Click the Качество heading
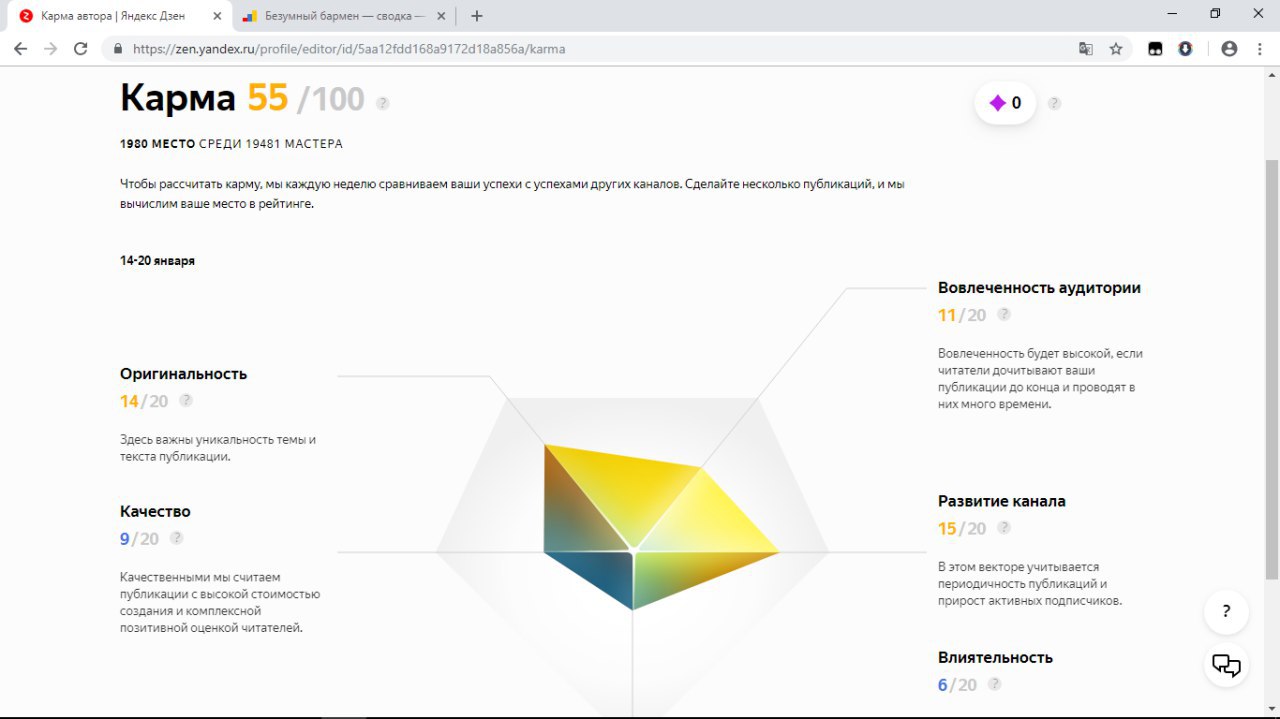Viewport: 1280px width, 719px height. pos(155,512)
